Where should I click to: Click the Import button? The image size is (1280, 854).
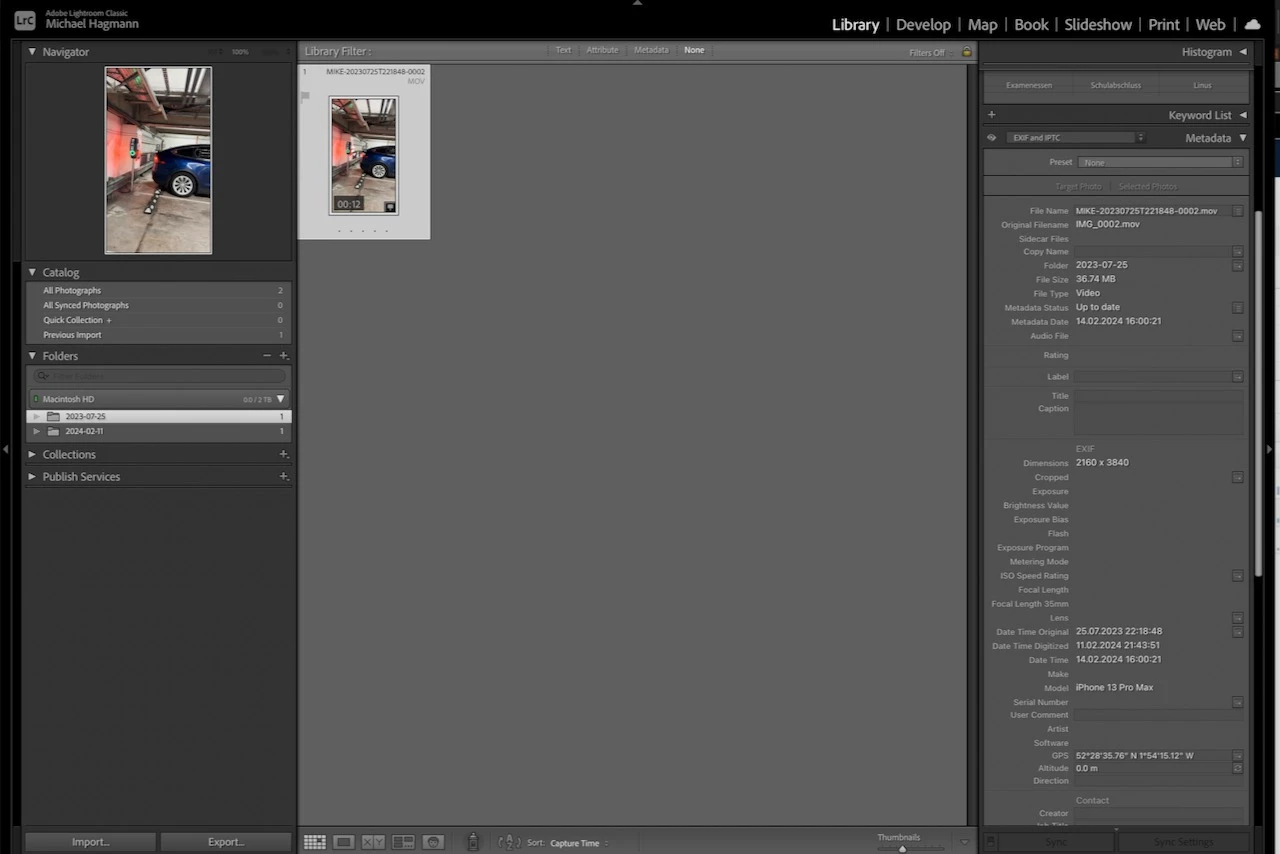90,842
